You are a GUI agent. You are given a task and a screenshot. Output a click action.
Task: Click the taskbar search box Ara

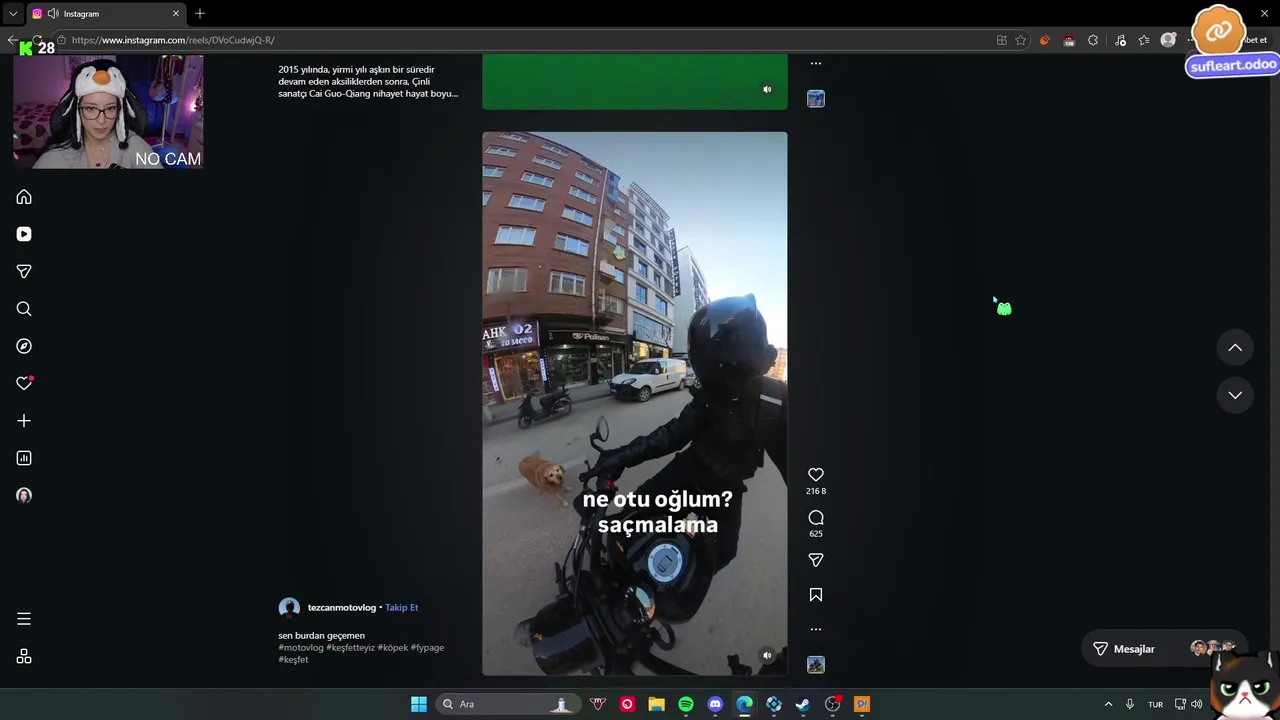(x=508, y=704)
